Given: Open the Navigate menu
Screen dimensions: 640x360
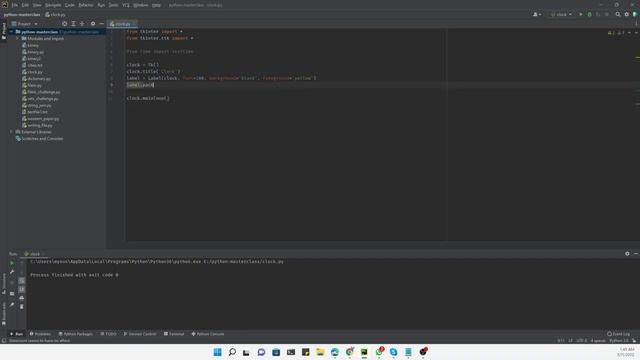Looking at the screenshot, I should pyautogui.click(x=53, y=5).
